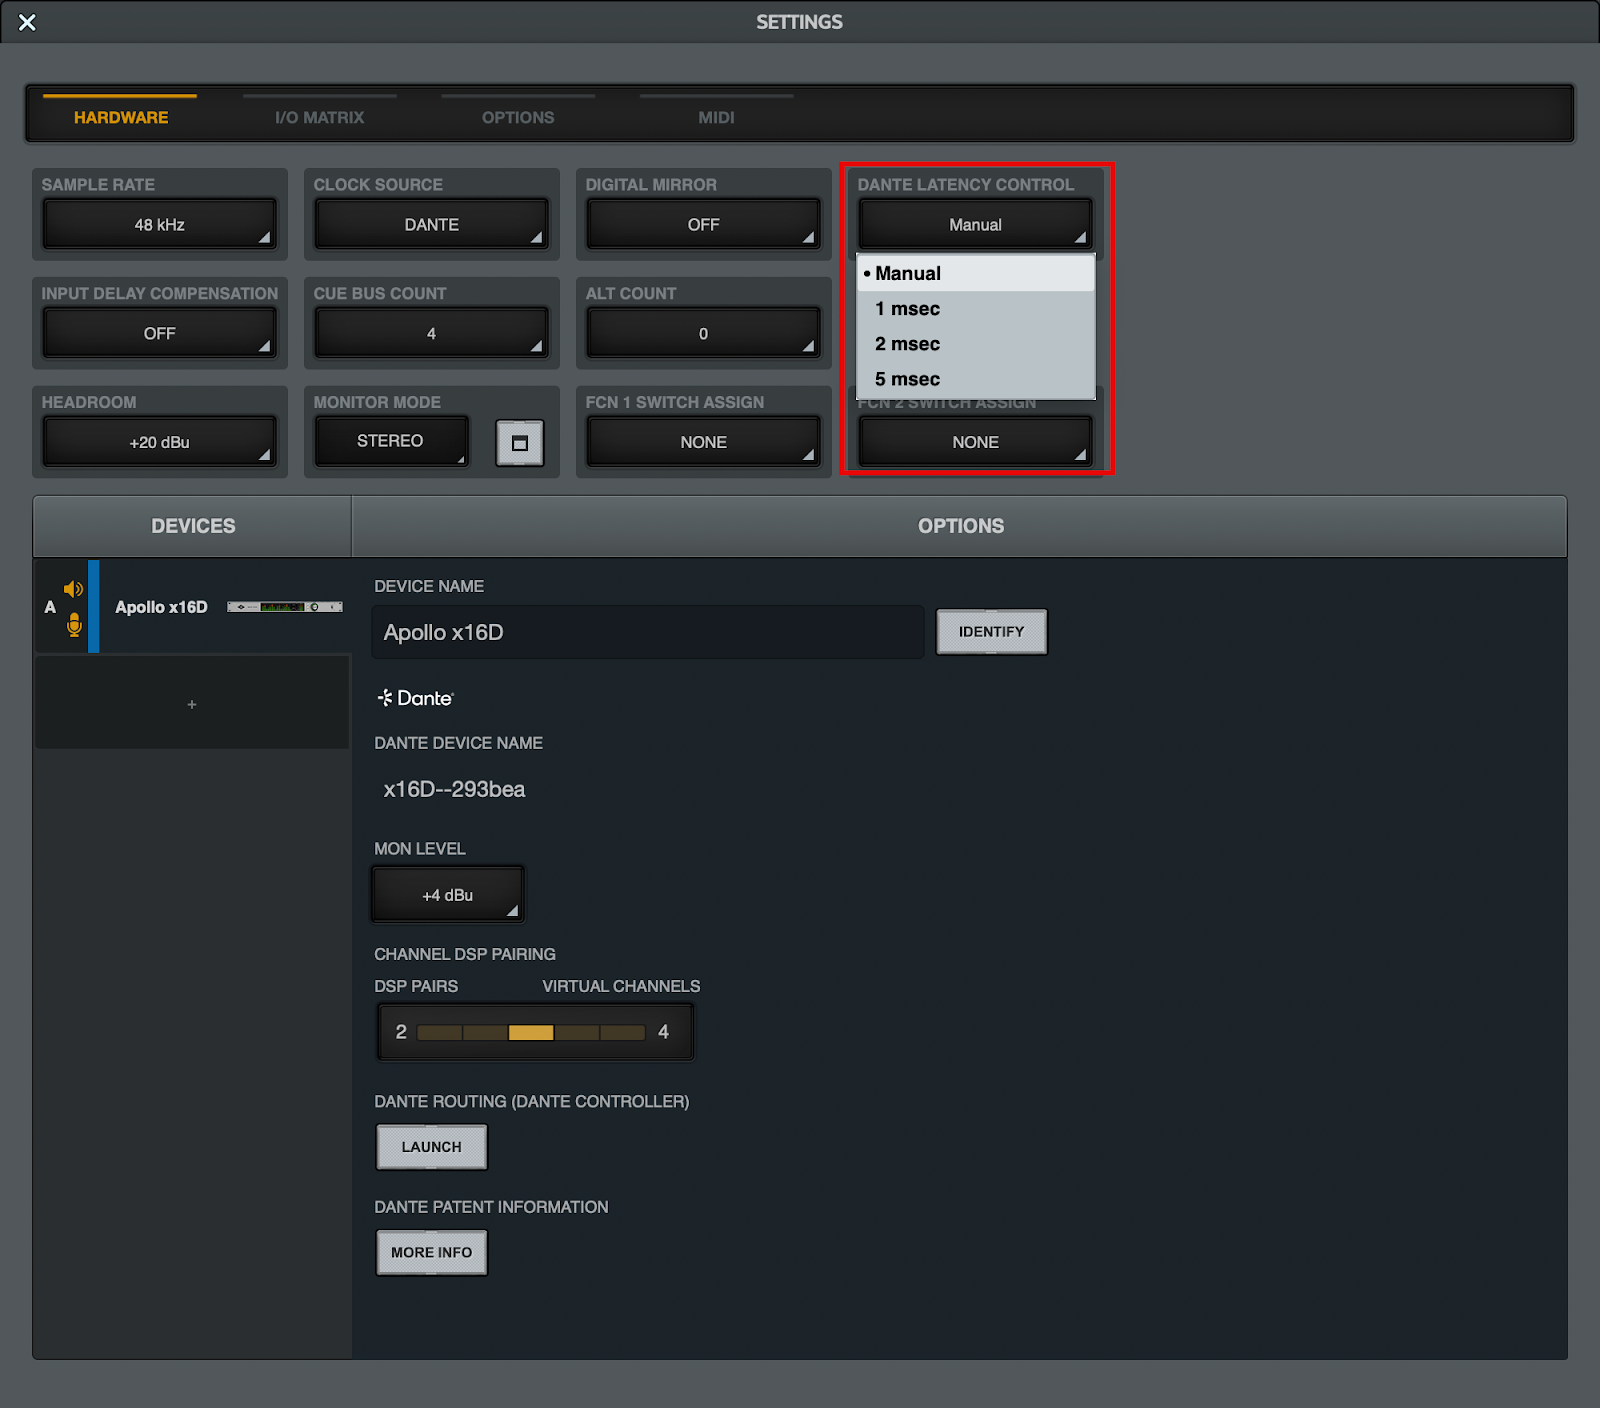This screenshot has height=1408, width=1600.
Task: Set DSP pairing slider toward 2 DSP pairs
Action: tap(440, 1032)
